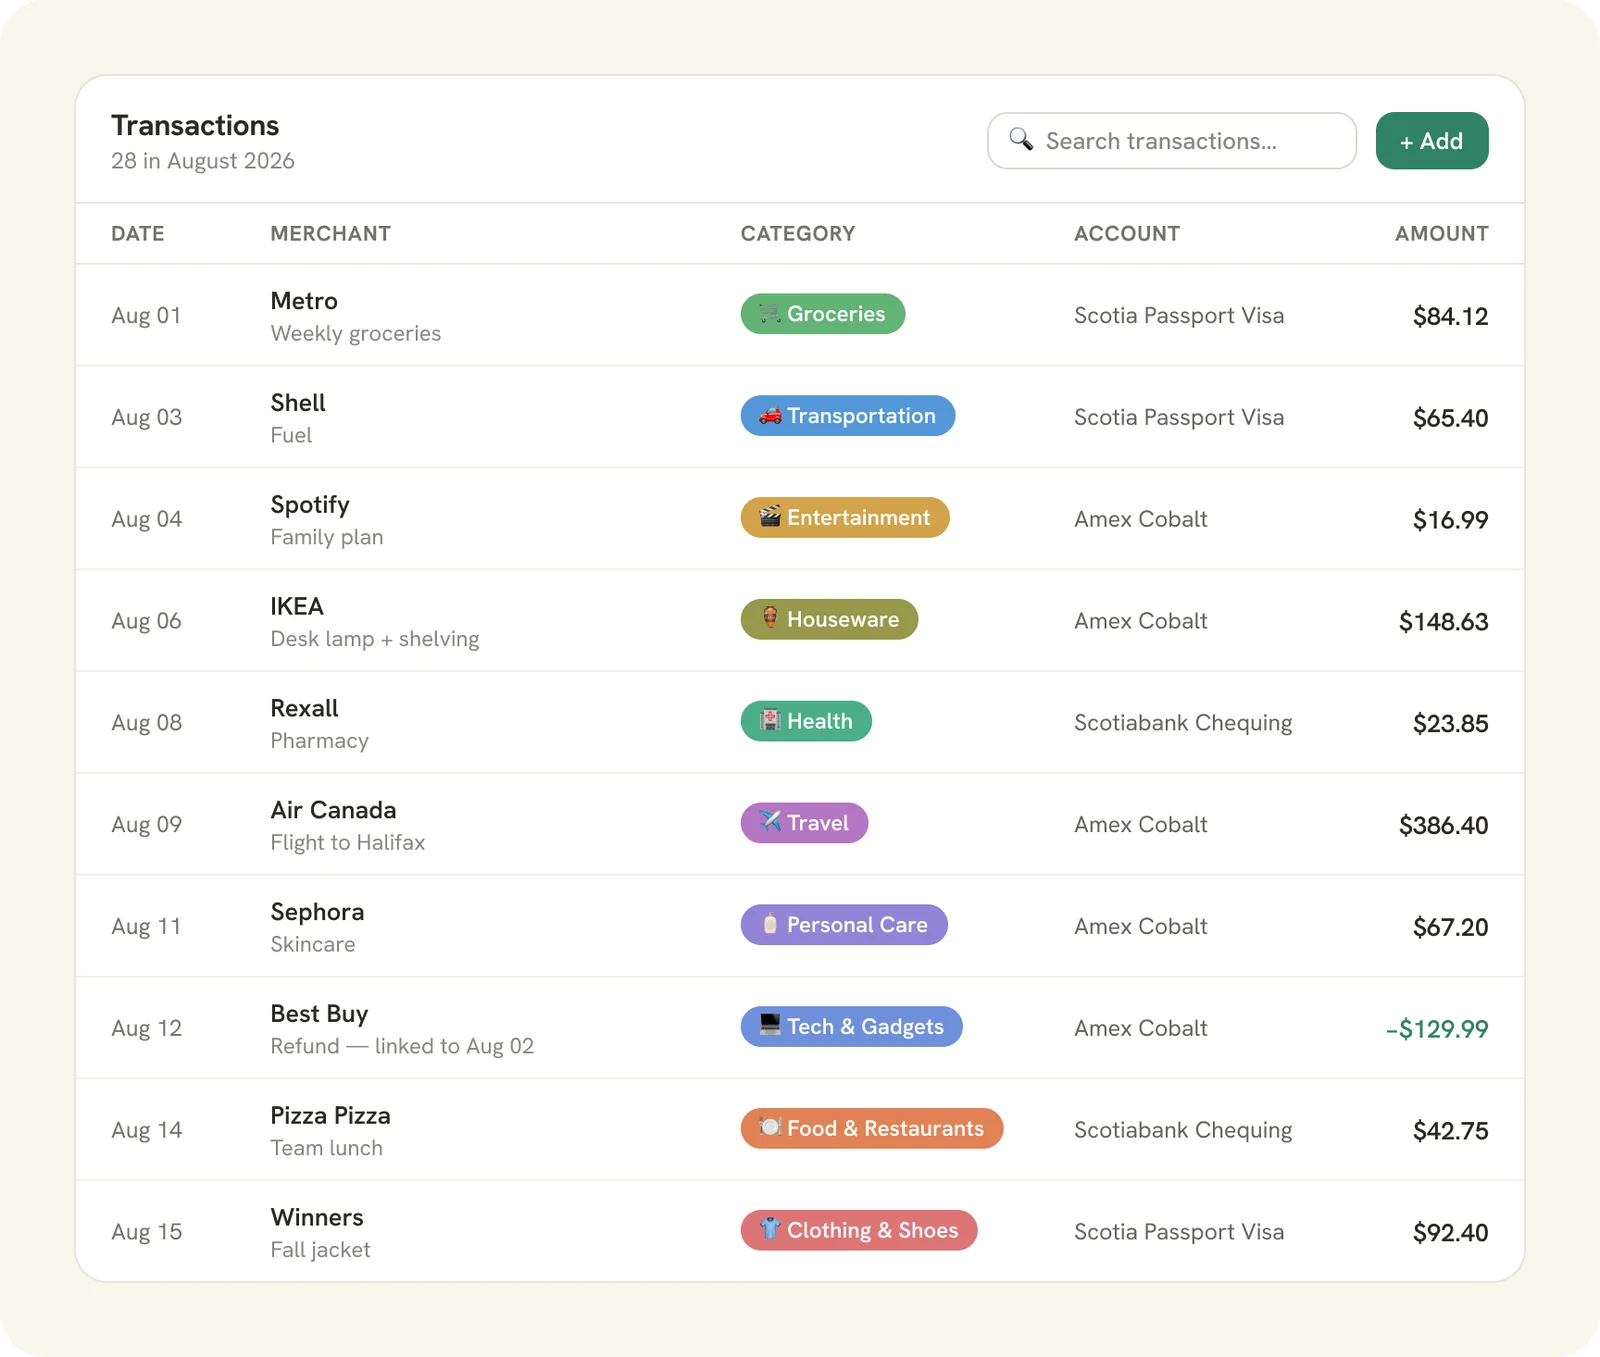Viewport: 1600px width, 1357px height.
Task: Open the Sephora transaction
Action: point(800,926)
